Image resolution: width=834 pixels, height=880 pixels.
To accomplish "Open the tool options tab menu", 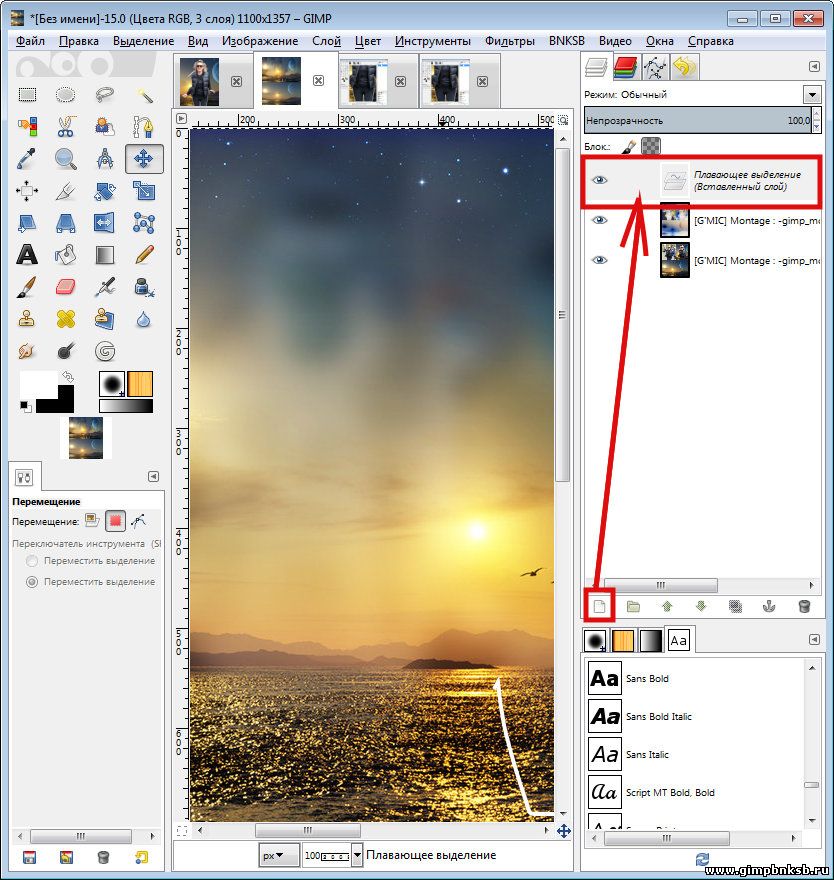I will [x=153, y=476].
